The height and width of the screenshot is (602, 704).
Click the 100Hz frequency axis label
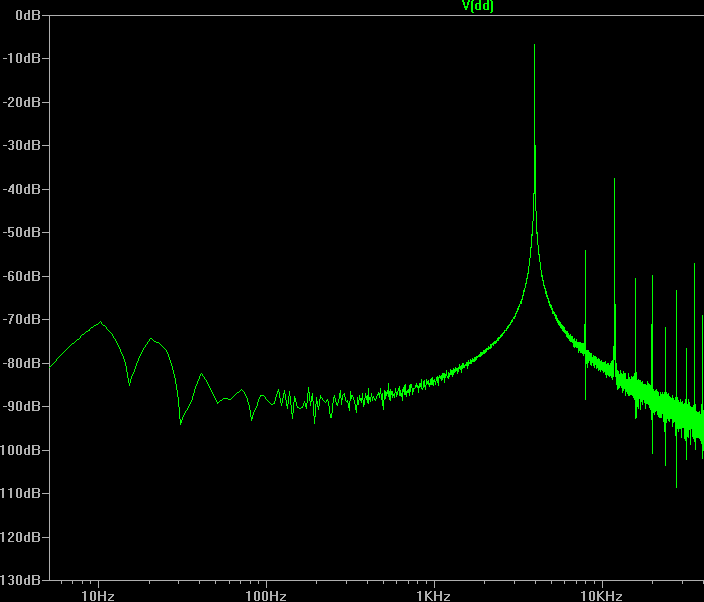266,596
